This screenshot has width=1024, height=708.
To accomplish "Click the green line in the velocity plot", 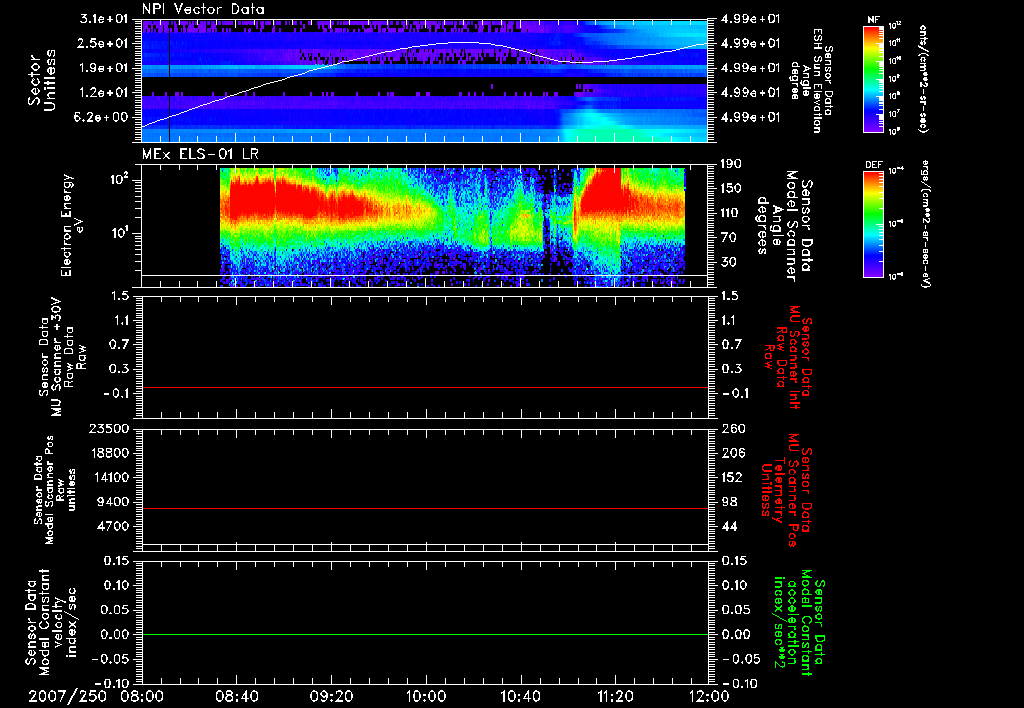I will point(425,634).
